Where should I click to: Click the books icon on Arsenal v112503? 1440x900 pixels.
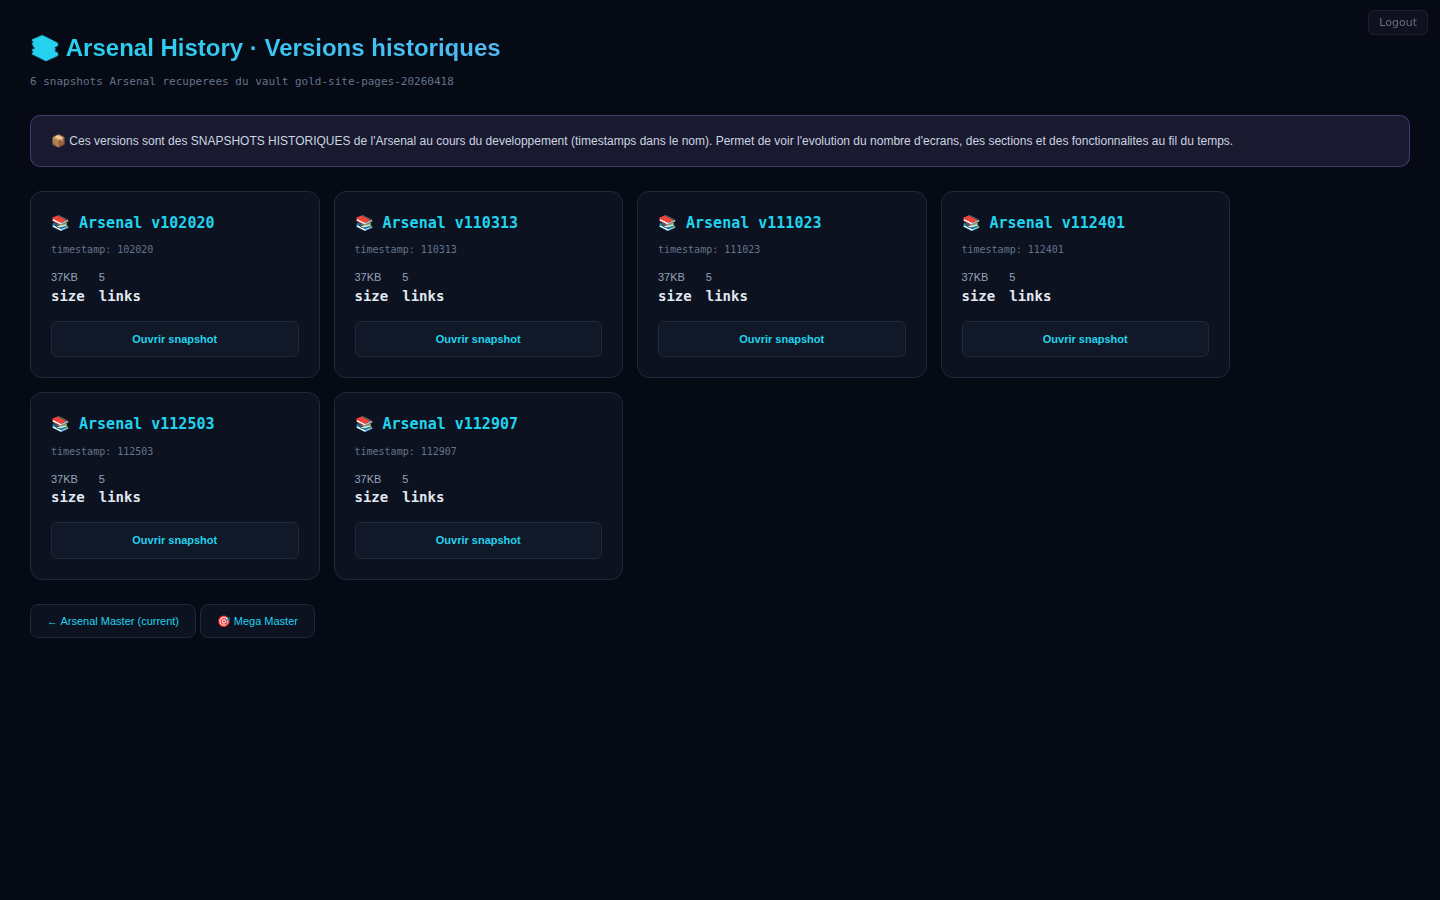click(x=60, y=424)
